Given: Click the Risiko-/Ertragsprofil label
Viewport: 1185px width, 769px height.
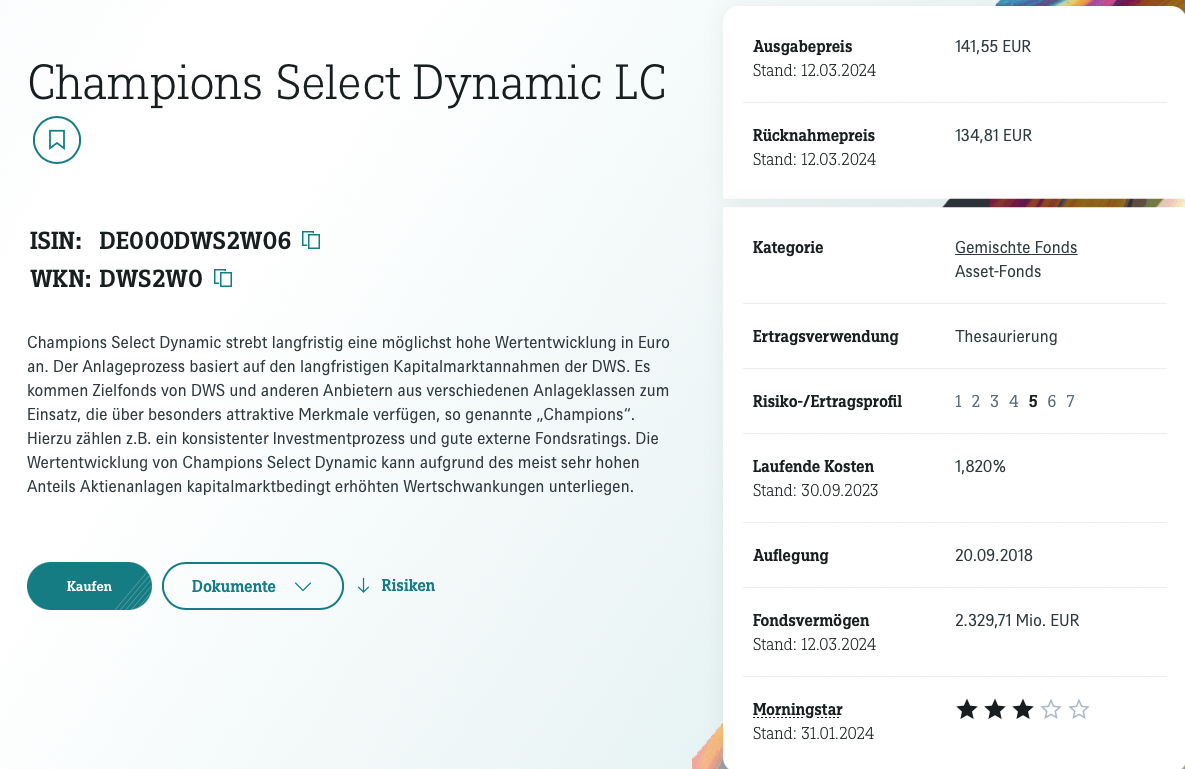Looking at the screenshot, I should [827, 401].
